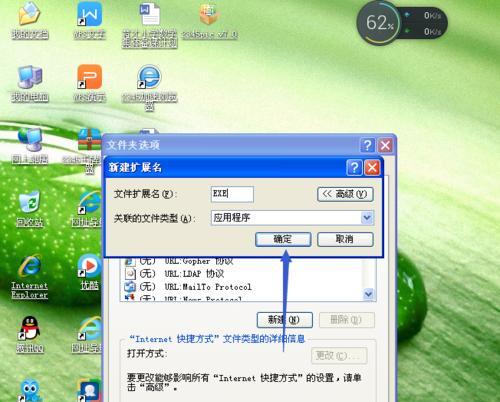Viewport: 500px width, 402px height.
Task: Open My Computer (我的电脑) on the desktop
Action: pos(30,83)
